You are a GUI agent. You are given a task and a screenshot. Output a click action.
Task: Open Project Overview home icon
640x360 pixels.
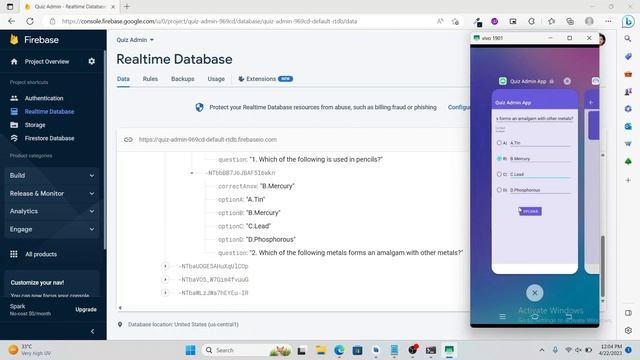(x=14, y=62)
